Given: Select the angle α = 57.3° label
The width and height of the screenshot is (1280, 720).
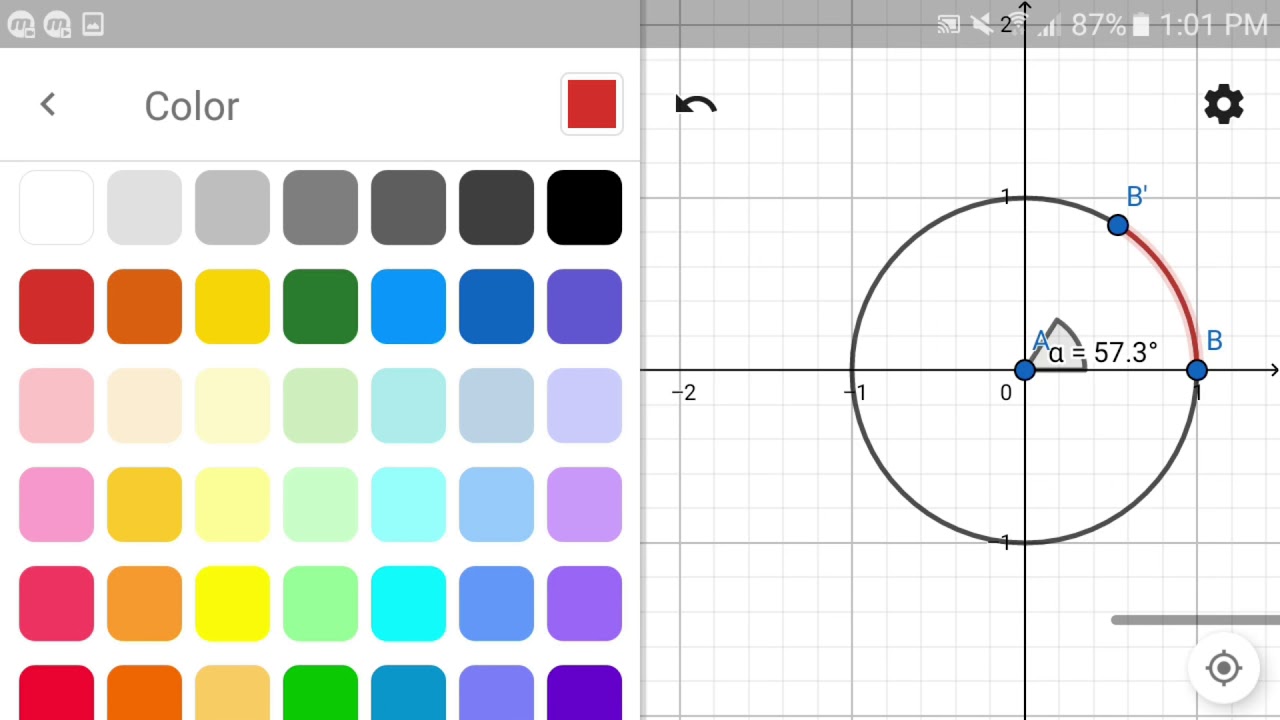Looking at the screenshot, I should tap(1103, 352).
